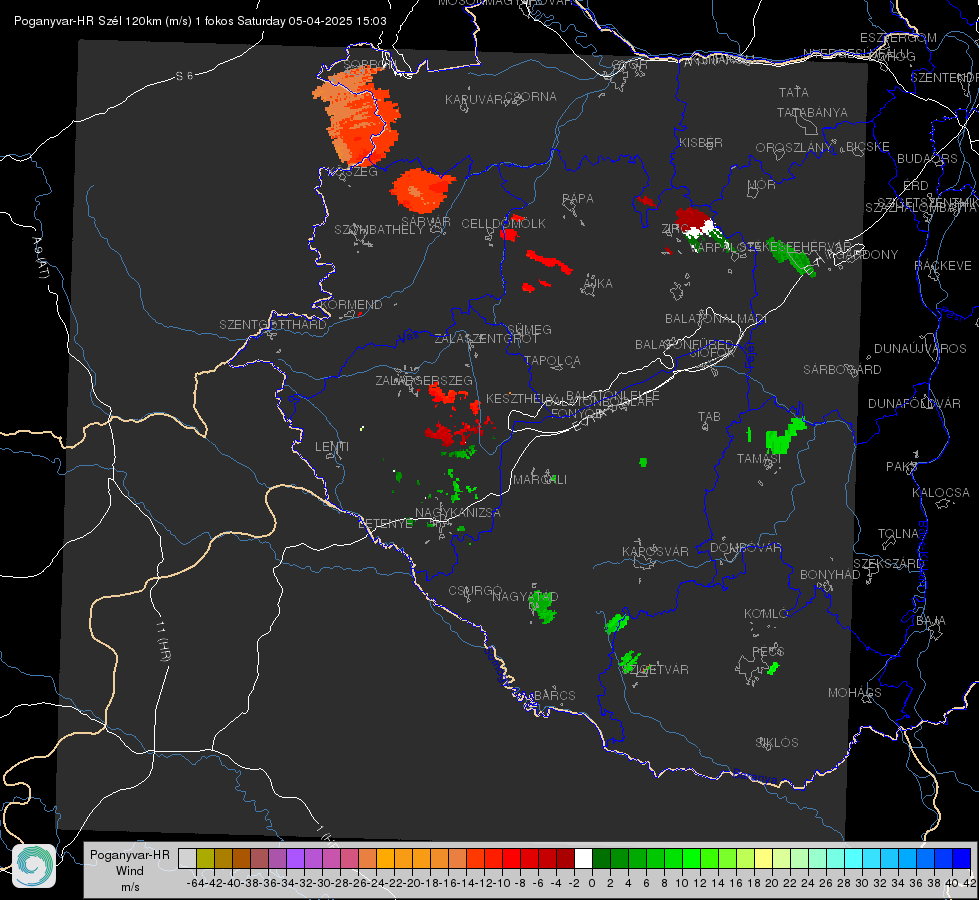Click the PAPA city label
Image resolution: width=979 pixels, height=900 pixels.
[578, 198]
